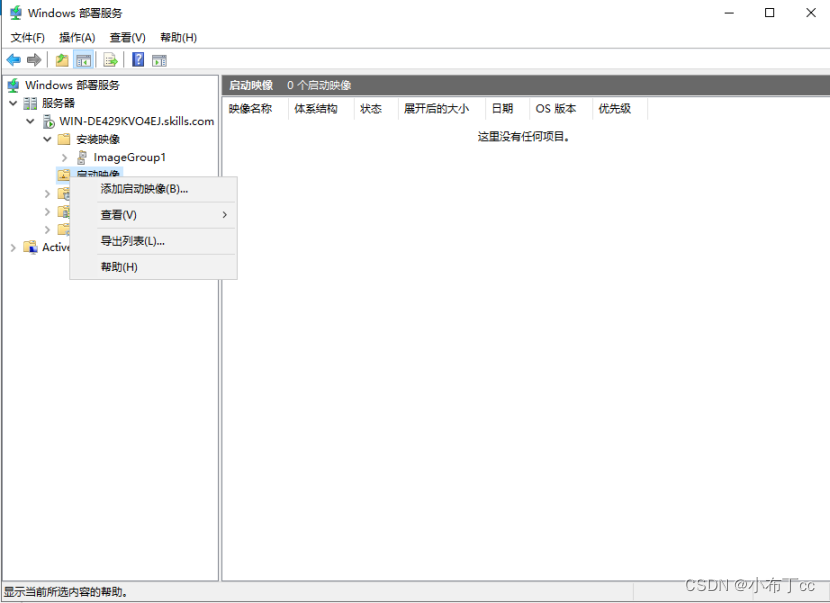This screenshot has height=603, width=830.
Task: Open the 操作(A) menu
Action: click(77, 38)
